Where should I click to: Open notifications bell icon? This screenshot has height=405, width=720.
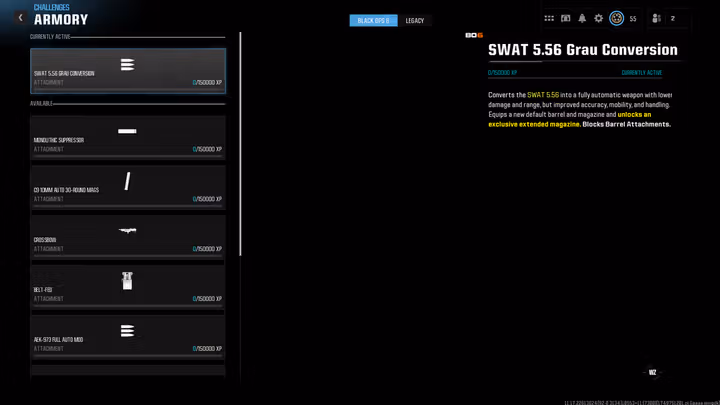pyautogui.click(x=582, y=18)
